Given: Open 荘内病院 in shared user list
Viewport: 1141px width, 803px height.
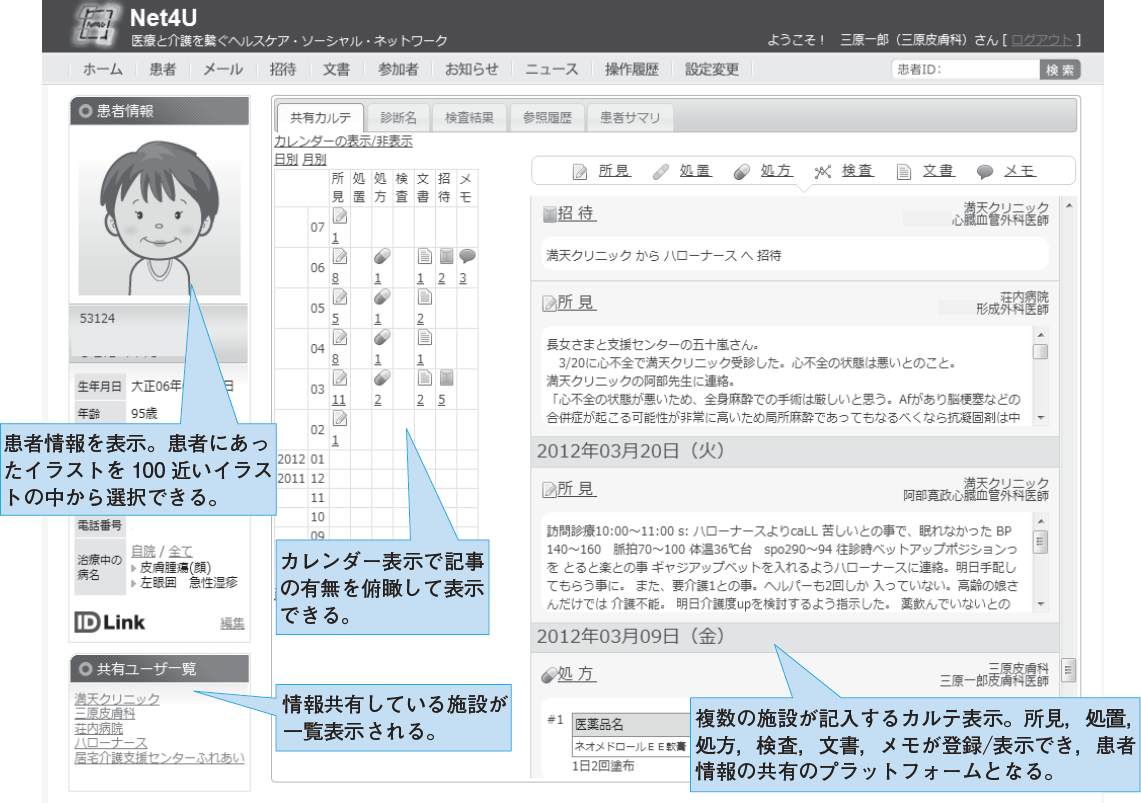Looking at the screenshot, I should pos(99,728).
